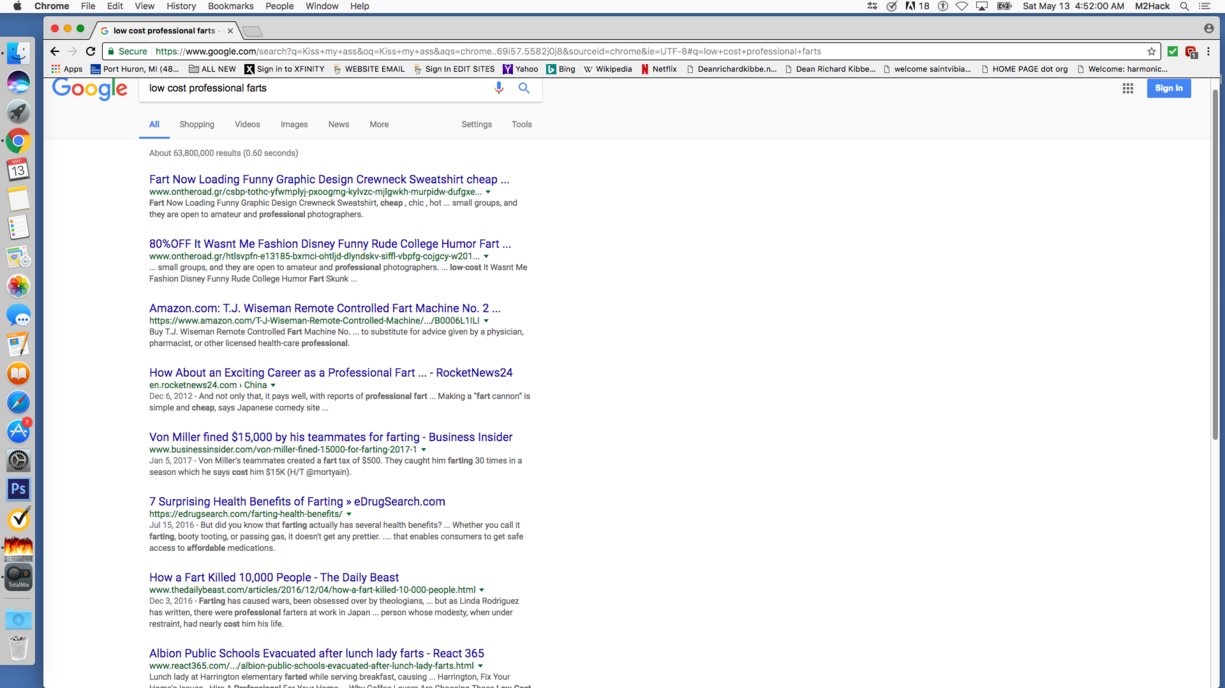Expand the dropdown arrow beside businessinsider URL
The height and width of the screenshot is (688, 1225).
pyautogui.click(x=424, y=450)
